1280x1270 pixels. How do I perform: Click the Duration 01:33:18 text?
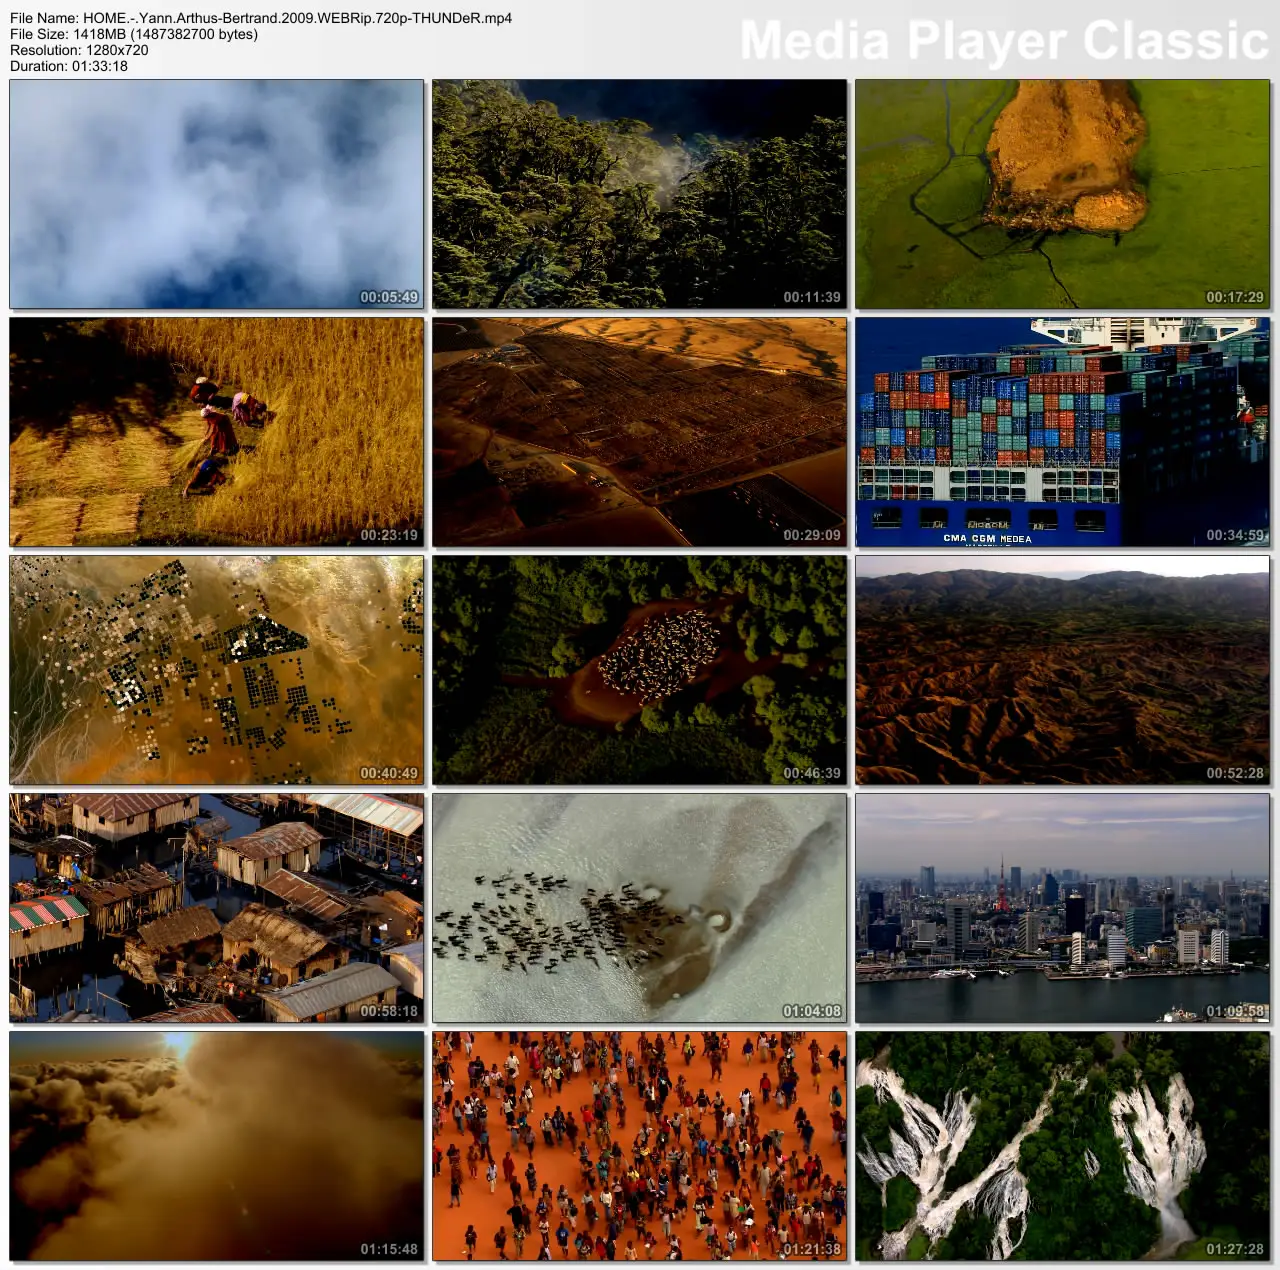click(x=69, y=66)
